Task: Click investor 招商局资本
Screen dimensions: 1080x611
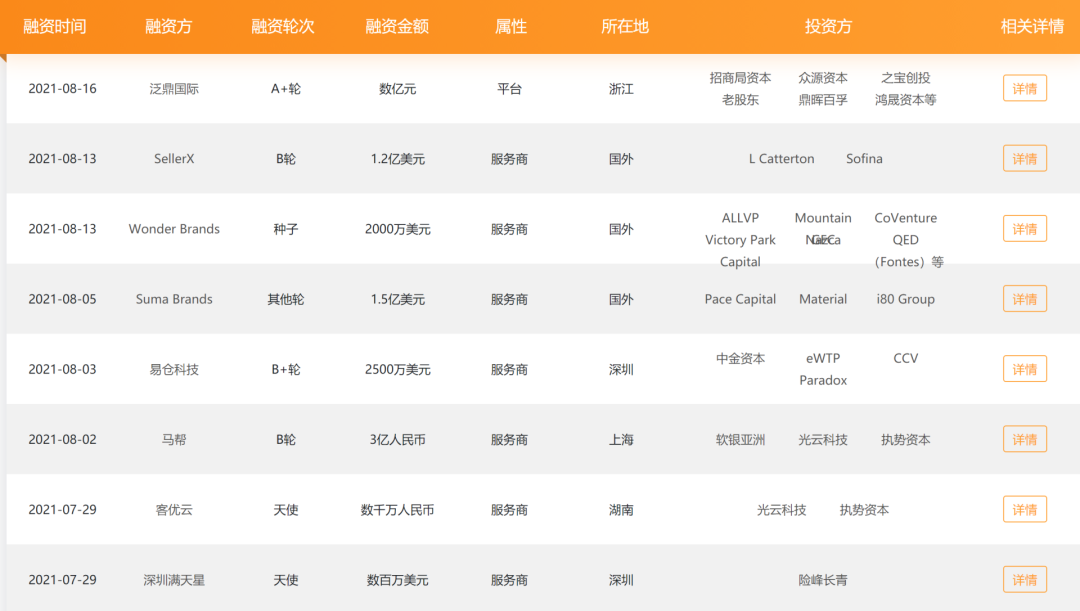Action: pos(740,78)
